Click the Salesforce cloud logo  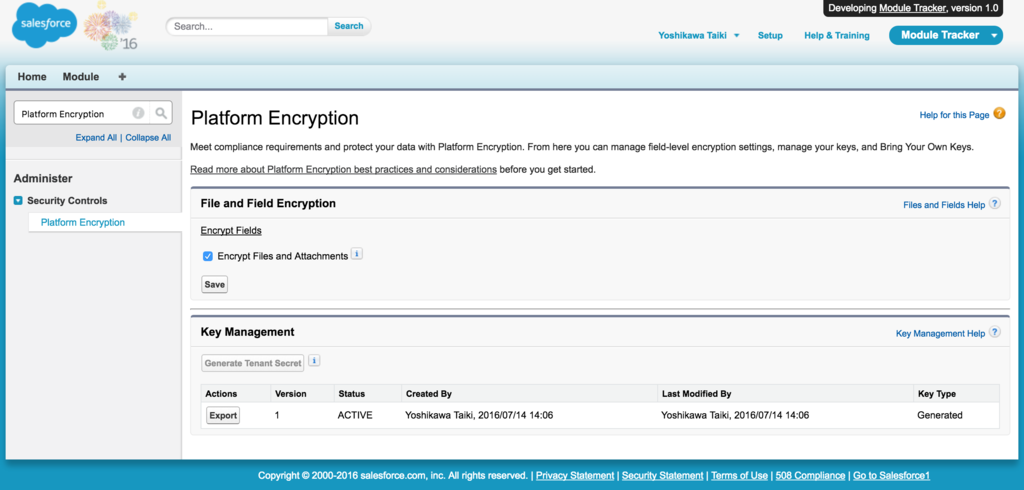pos(44,25)
